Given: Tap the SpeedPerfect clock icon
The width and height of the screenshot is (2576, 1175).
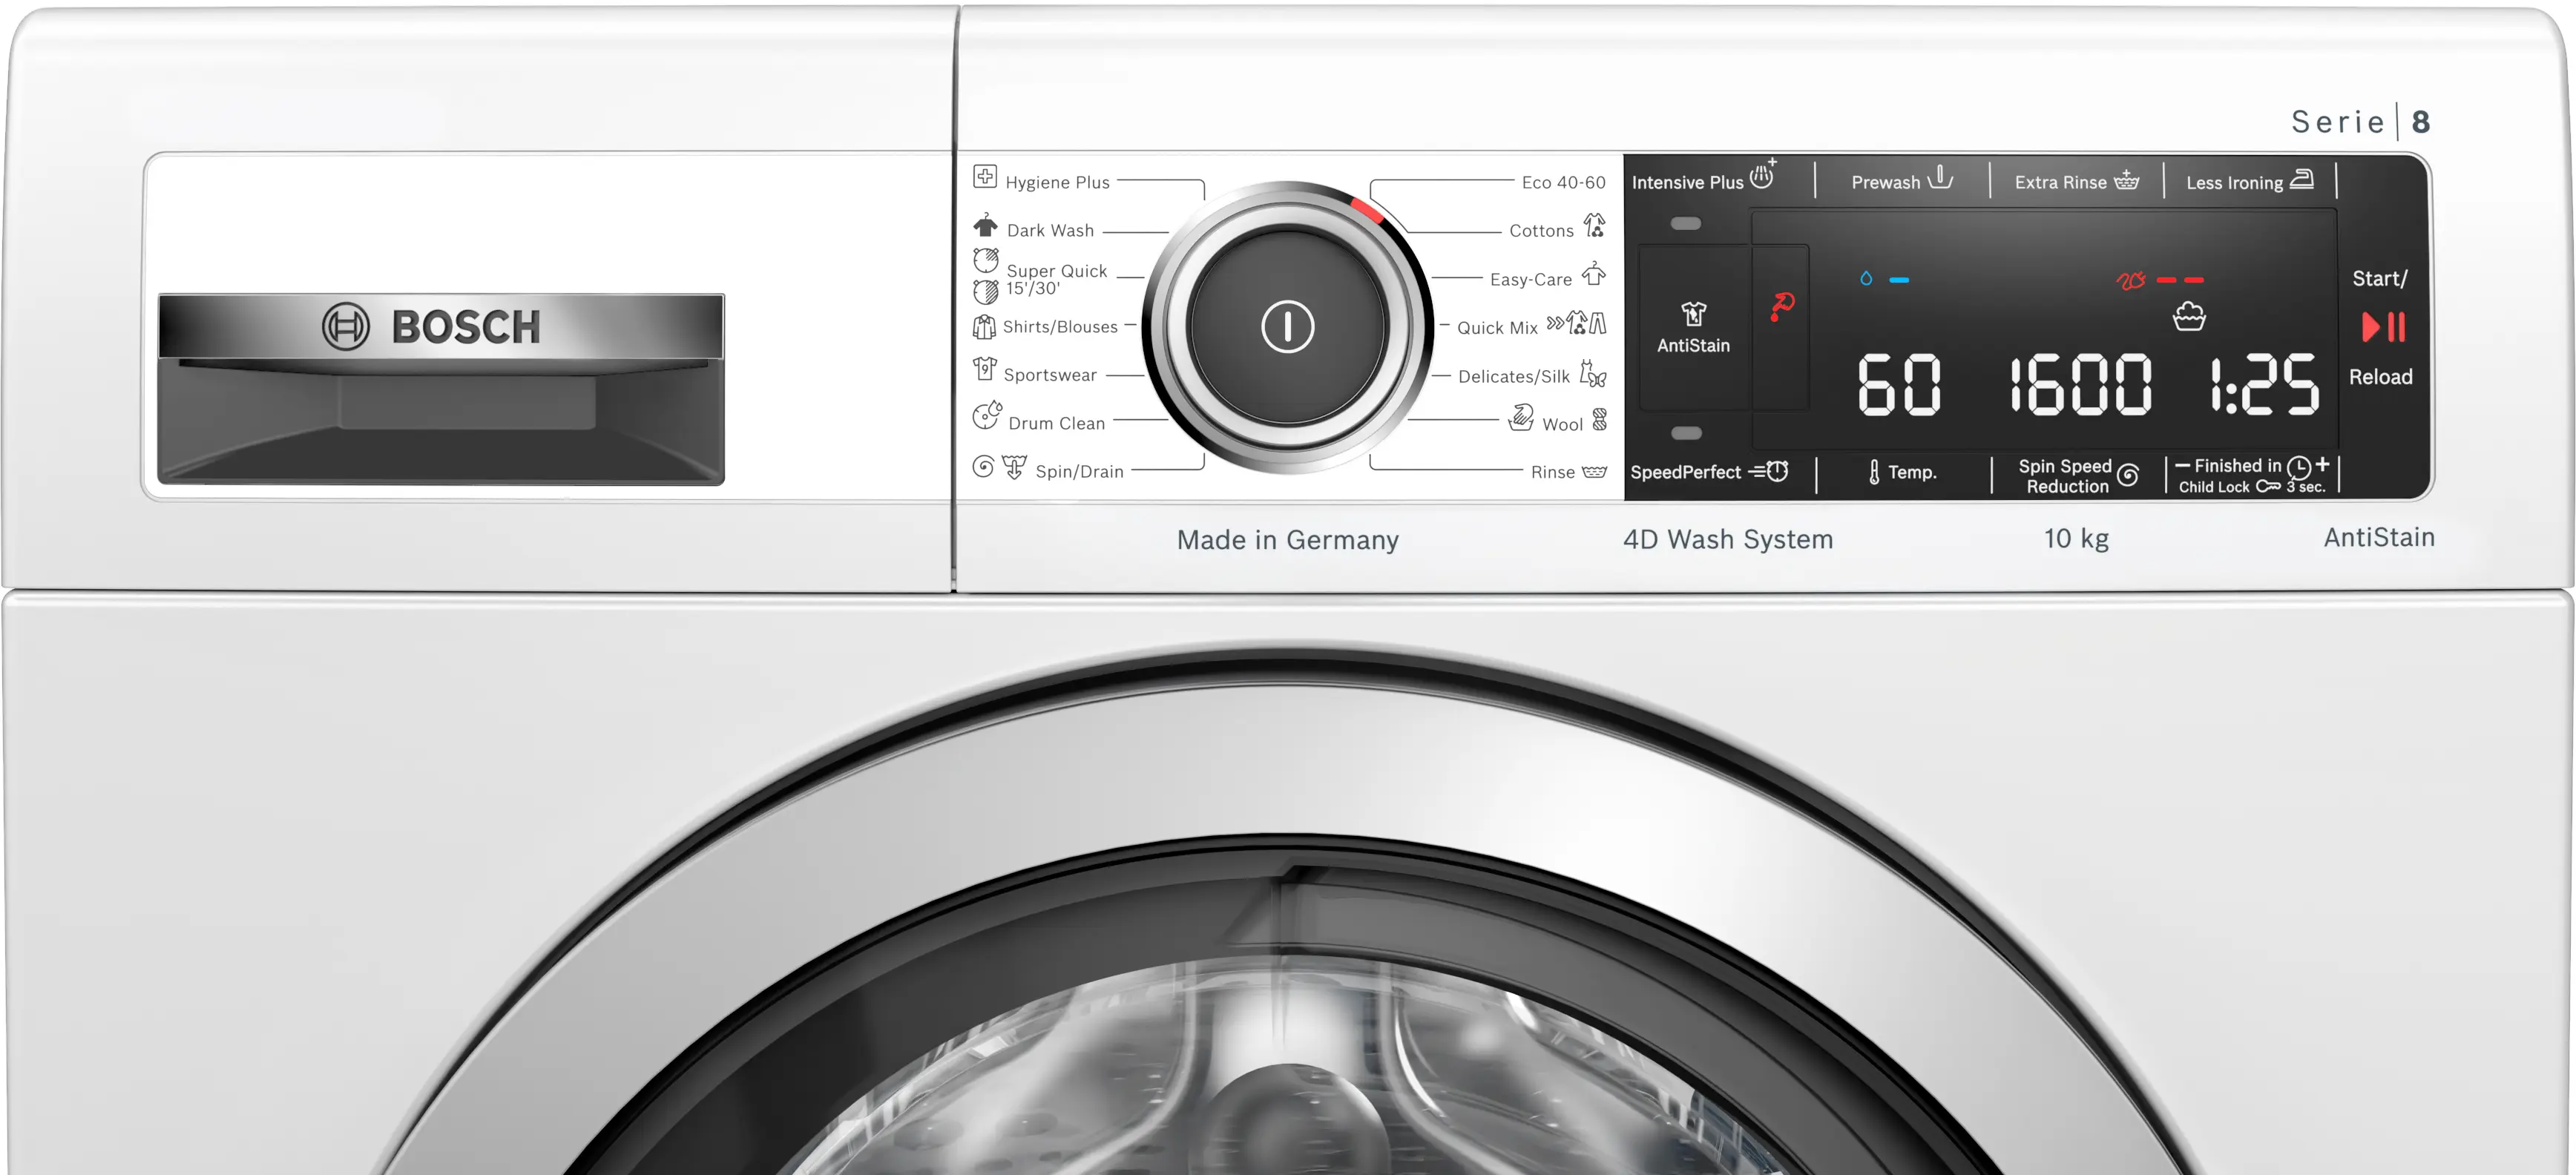Looking at the screenshot, I should [x=1768, y=470].
